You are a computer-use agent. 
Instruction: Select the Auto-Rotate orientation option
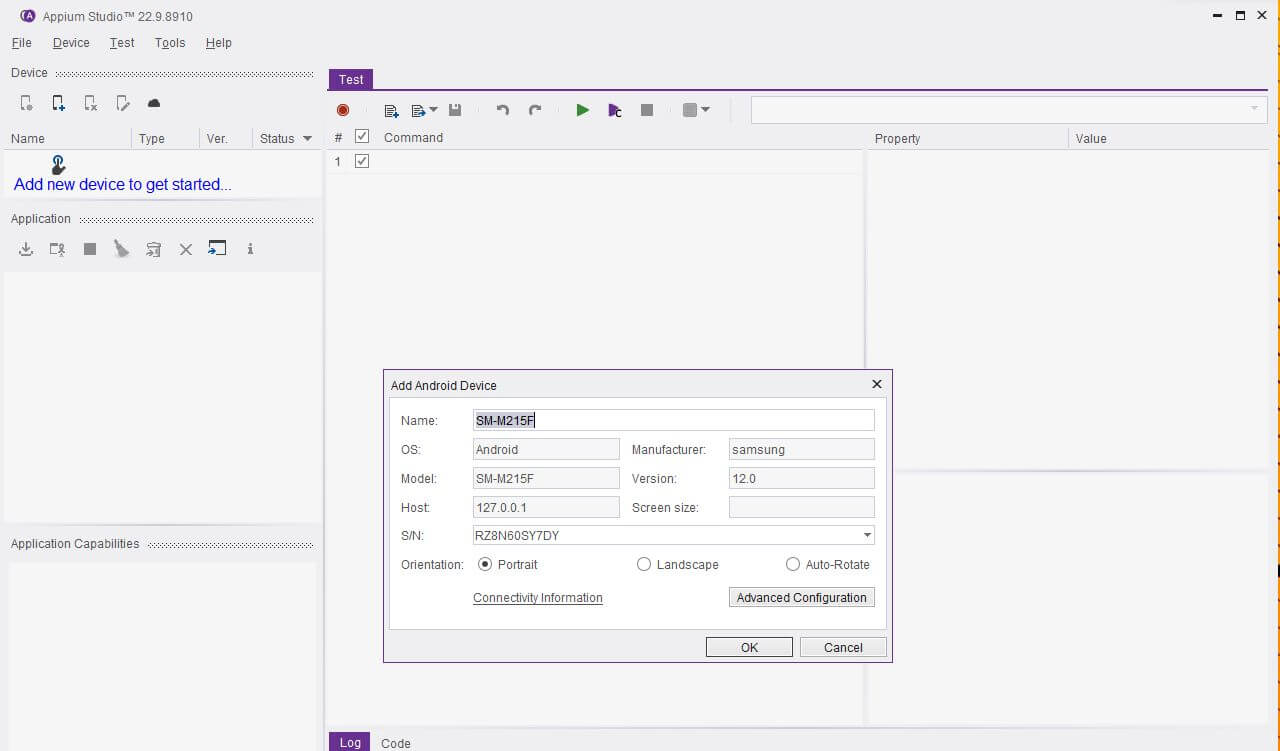(x=793, y=565)
